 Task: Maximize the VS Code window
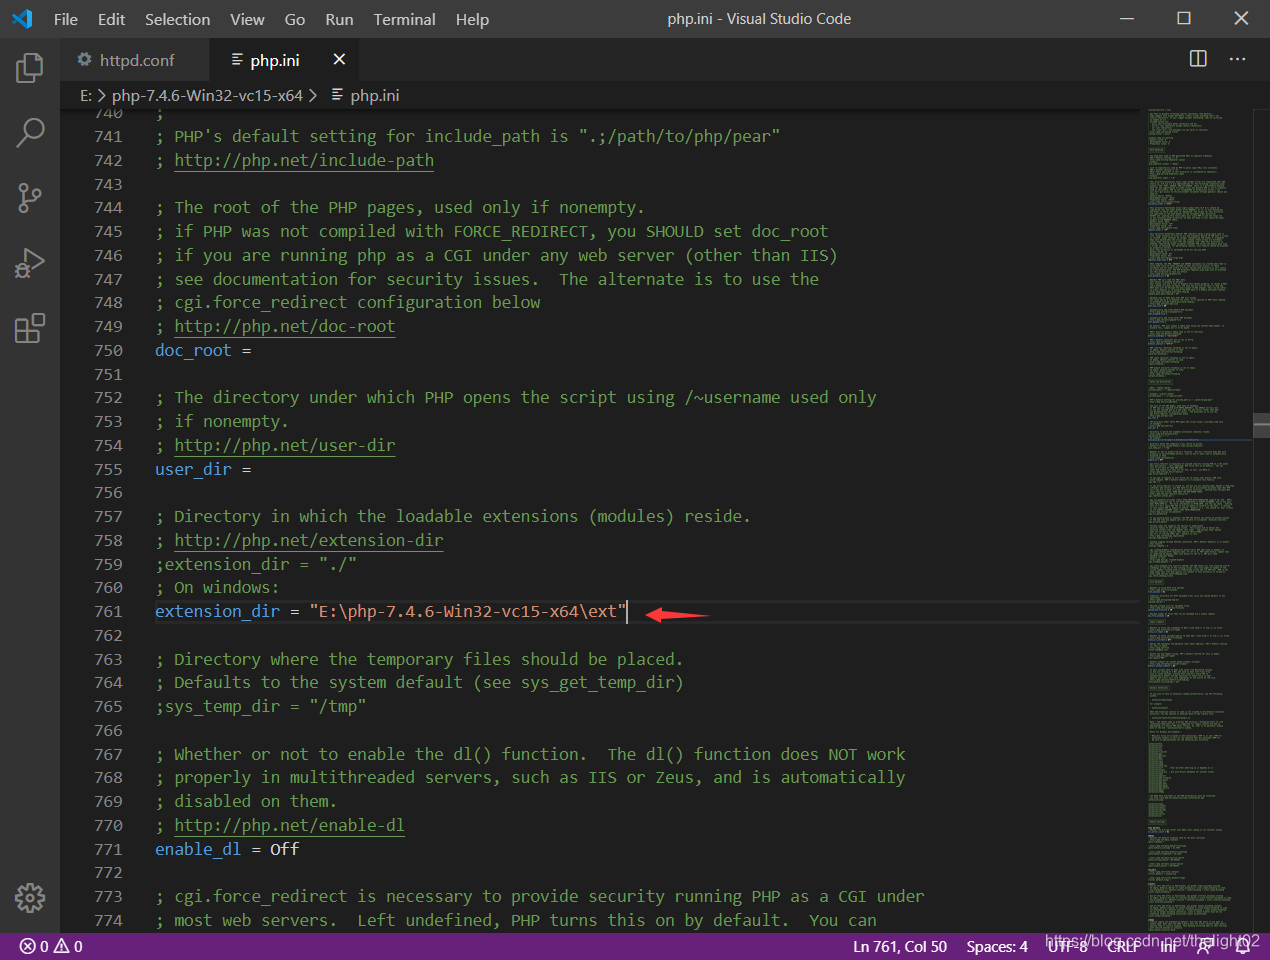(1184, 19)
